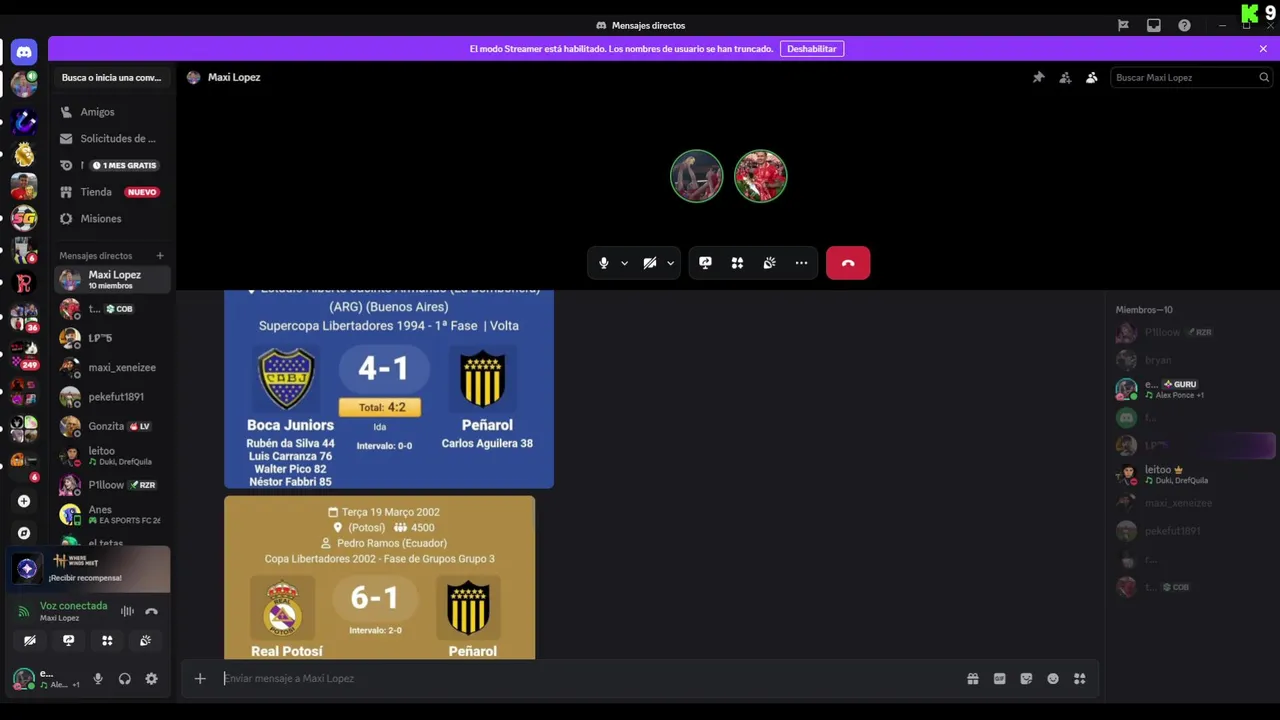Open camera options dropdown arrow
The image size is (1280, 720).
point(670,263)
